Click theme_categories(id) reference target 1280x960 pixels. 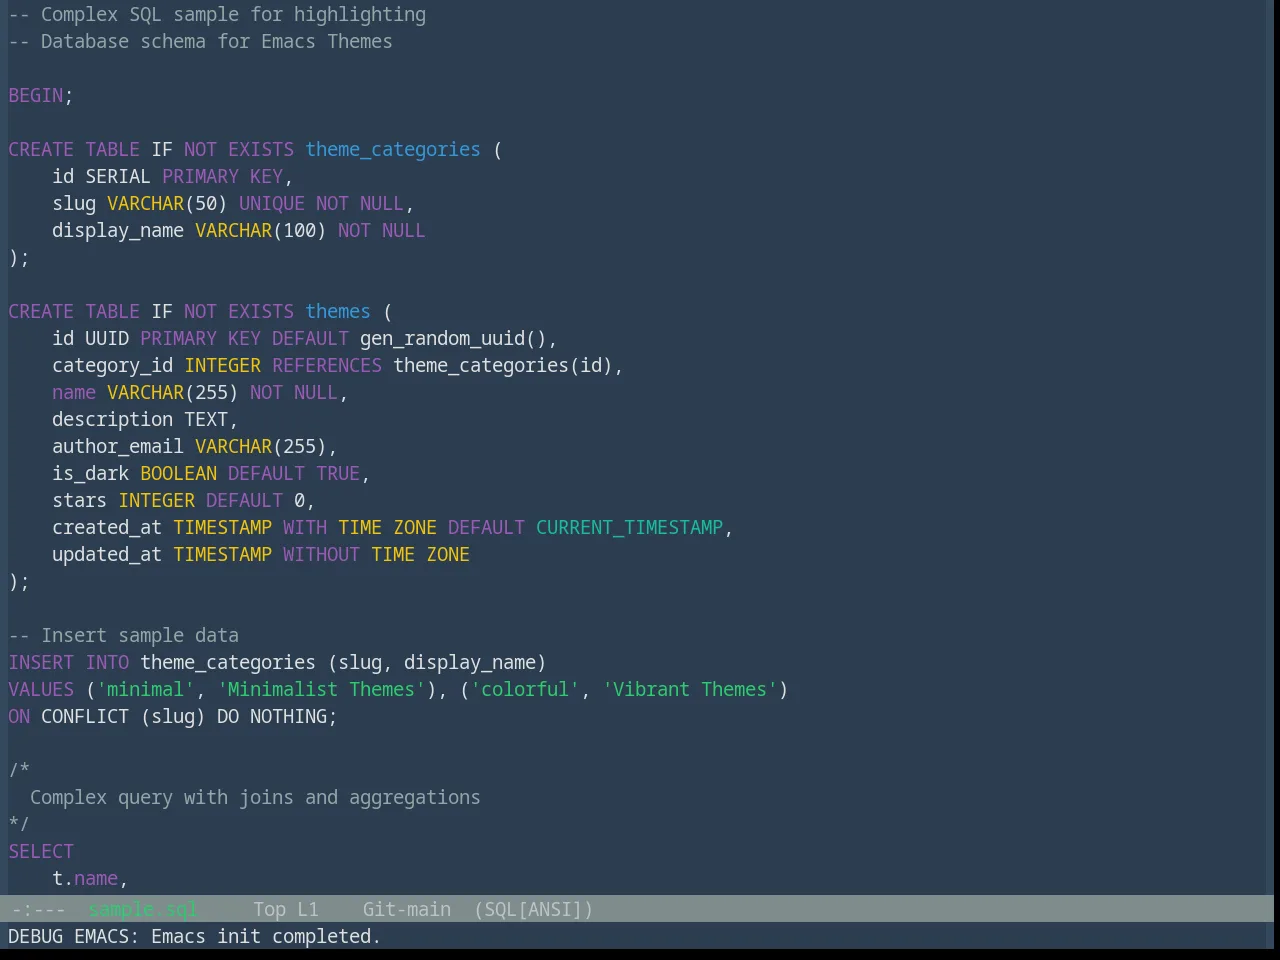tap(503, 365)
